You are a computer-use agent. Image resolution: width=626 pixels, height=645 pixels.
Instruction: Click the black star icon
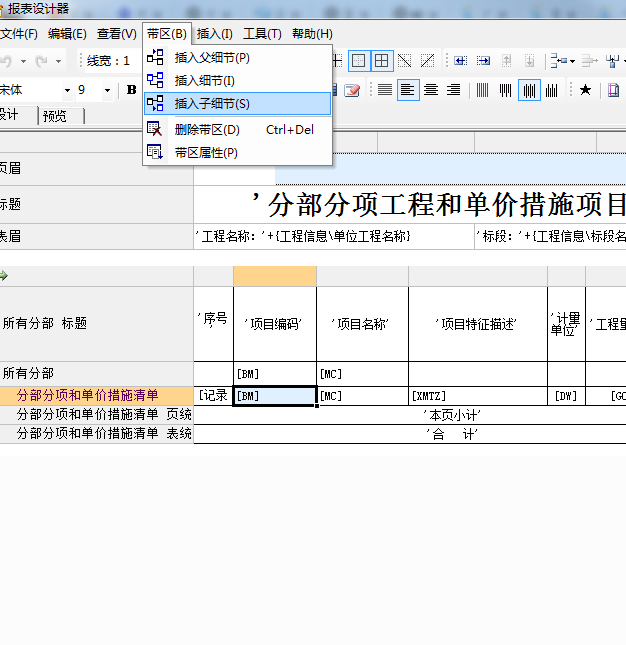point(585,90)
